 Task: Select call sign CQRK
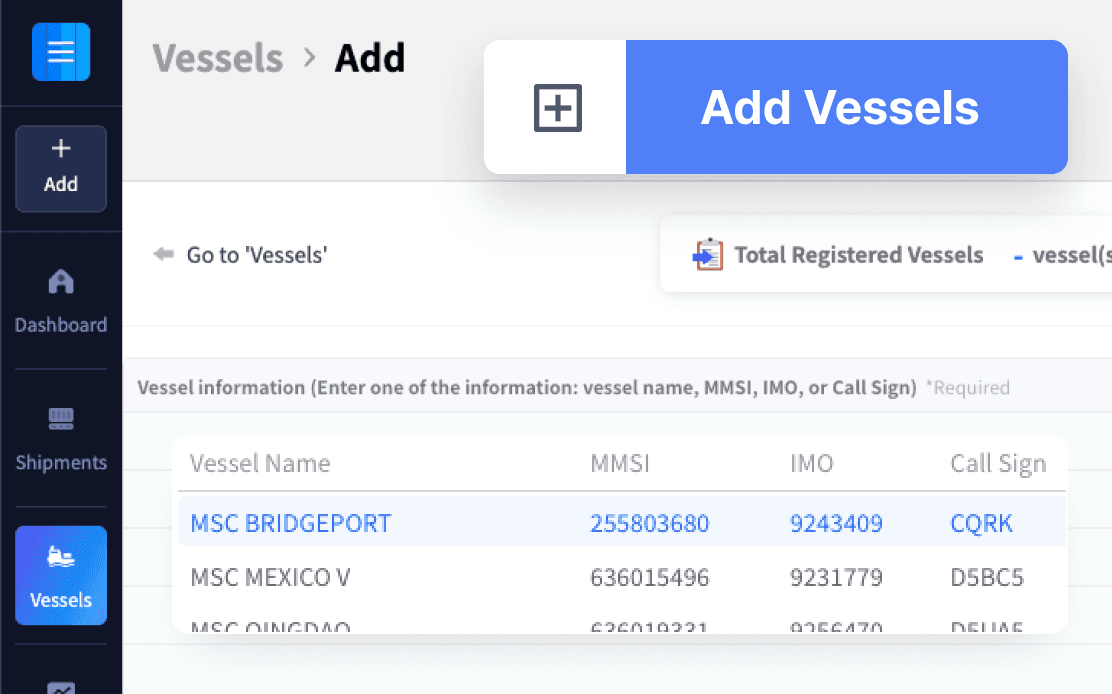pyautogui.click(x=981, y=523)
